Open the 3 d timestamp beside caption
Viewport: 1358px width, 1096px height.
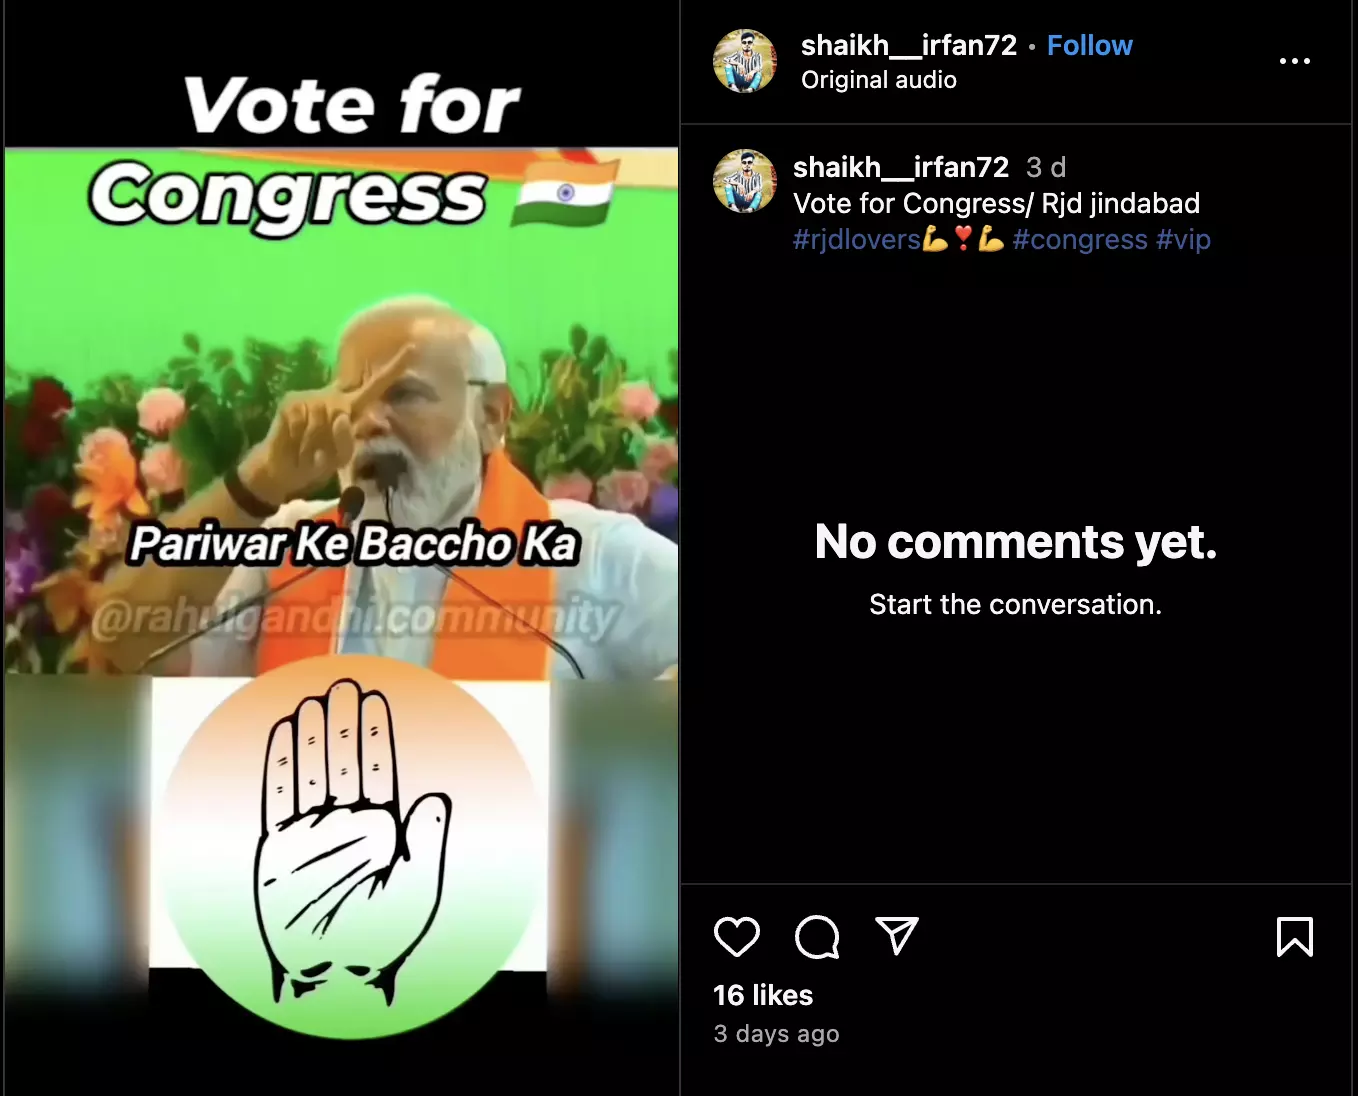1046,167
